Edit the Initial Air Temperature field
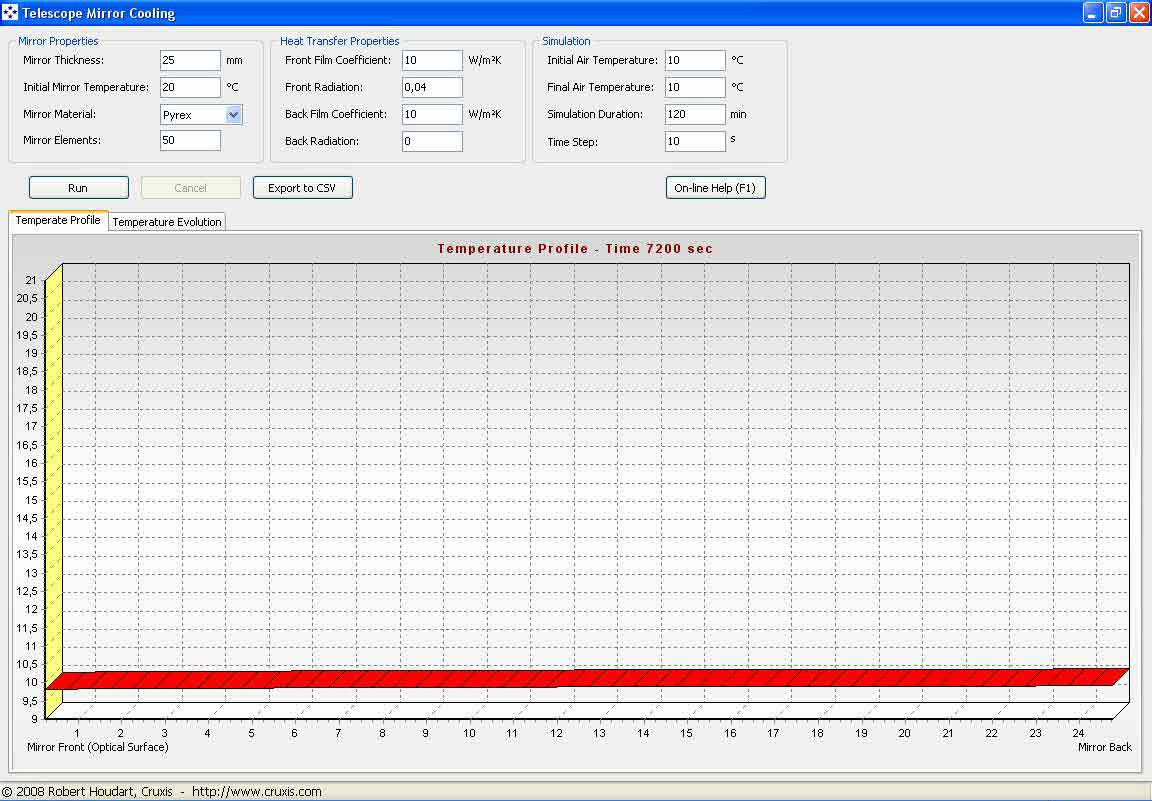The width and height of the screenshot is (1152, 801). [695, 61]
